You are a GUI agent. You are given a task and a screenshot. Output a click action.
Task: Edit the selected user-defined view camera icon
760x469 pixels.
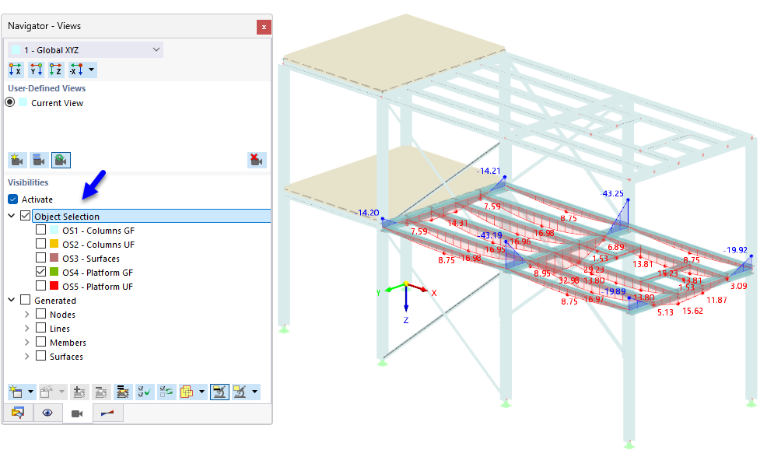(x=39, y=160)
